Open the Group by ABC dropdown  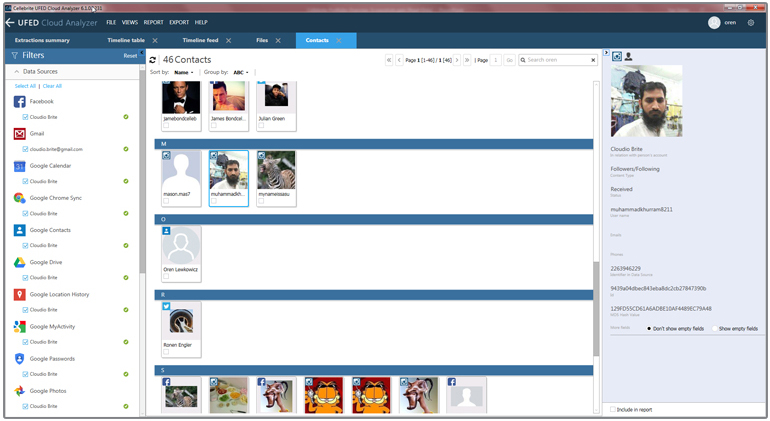(x=241, y=73)
